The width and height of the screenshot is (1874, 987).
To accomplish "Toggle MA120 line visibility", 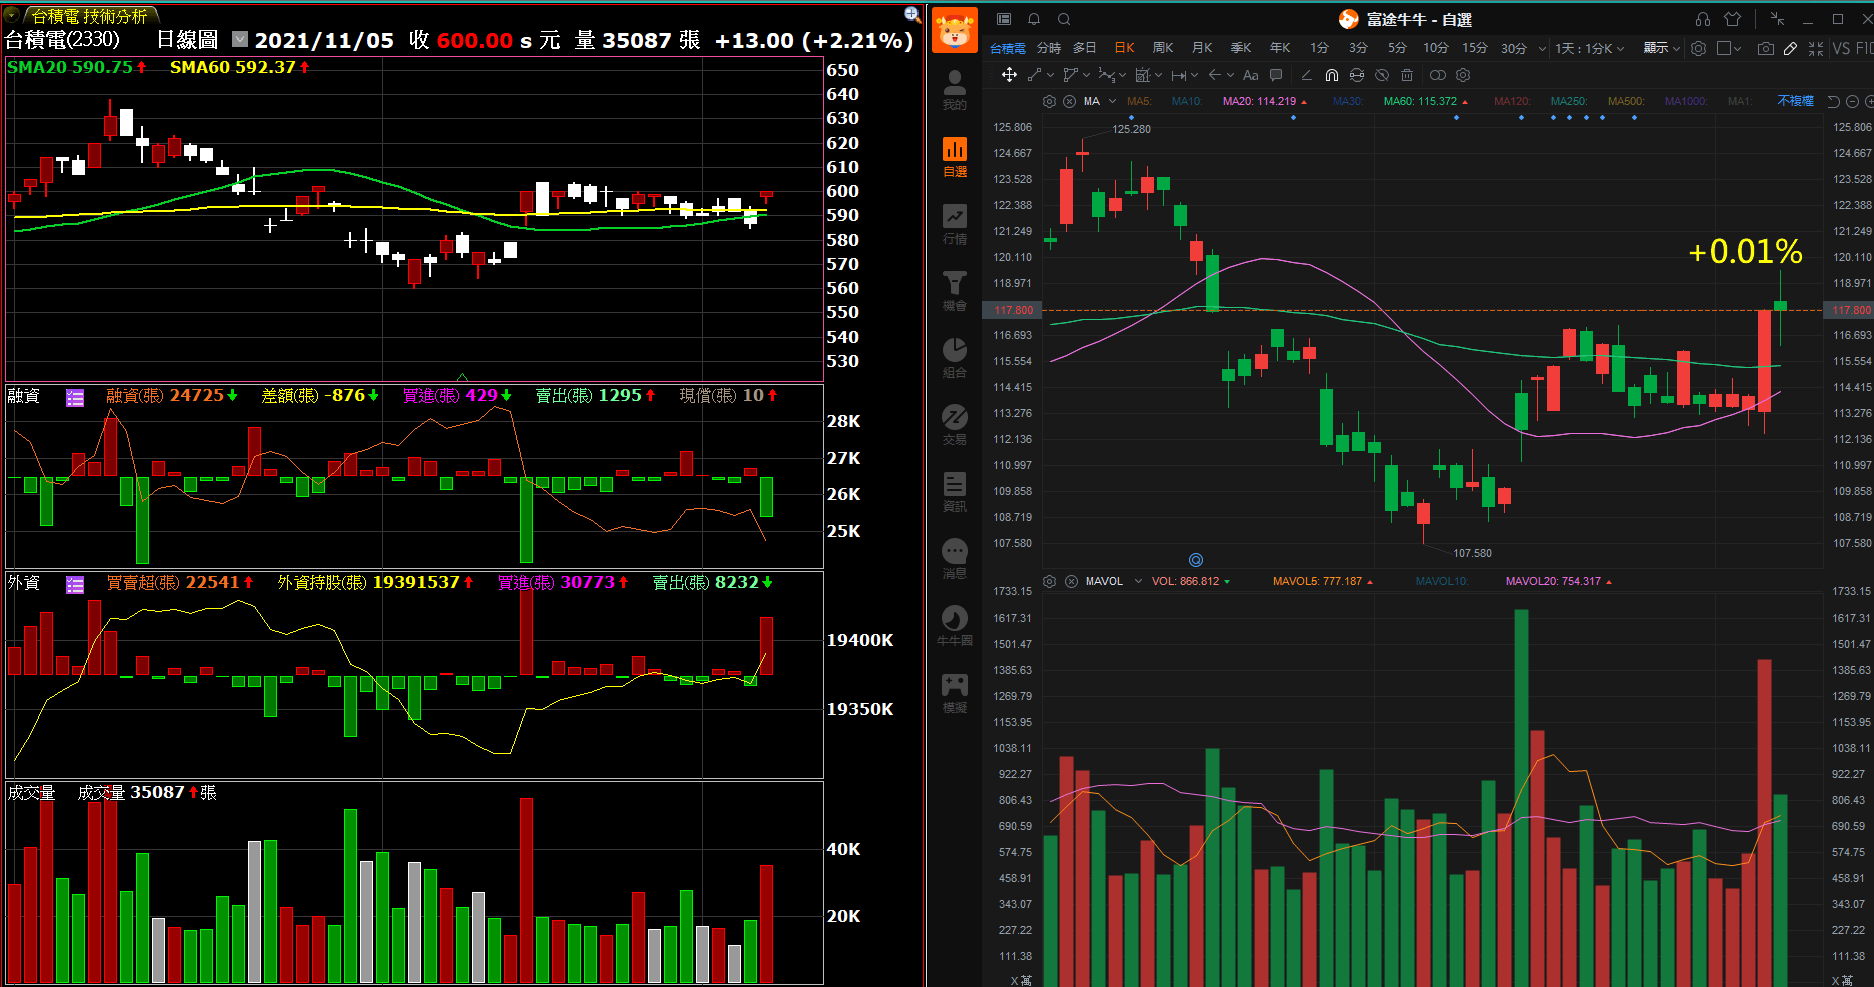I will pos(1512,101).
